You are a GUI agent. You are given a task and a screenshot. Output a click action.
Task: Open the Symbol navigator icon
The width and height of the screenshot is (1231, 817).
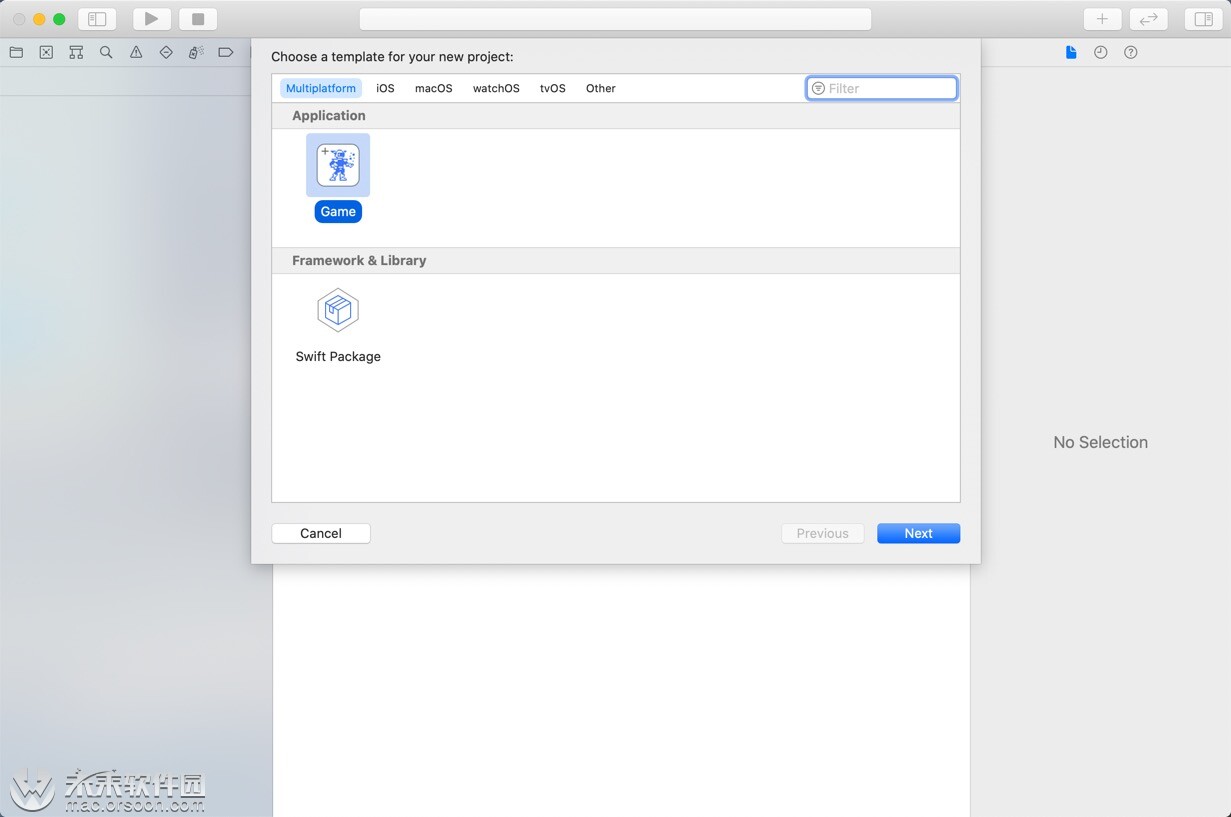click(x=76, y=52)
